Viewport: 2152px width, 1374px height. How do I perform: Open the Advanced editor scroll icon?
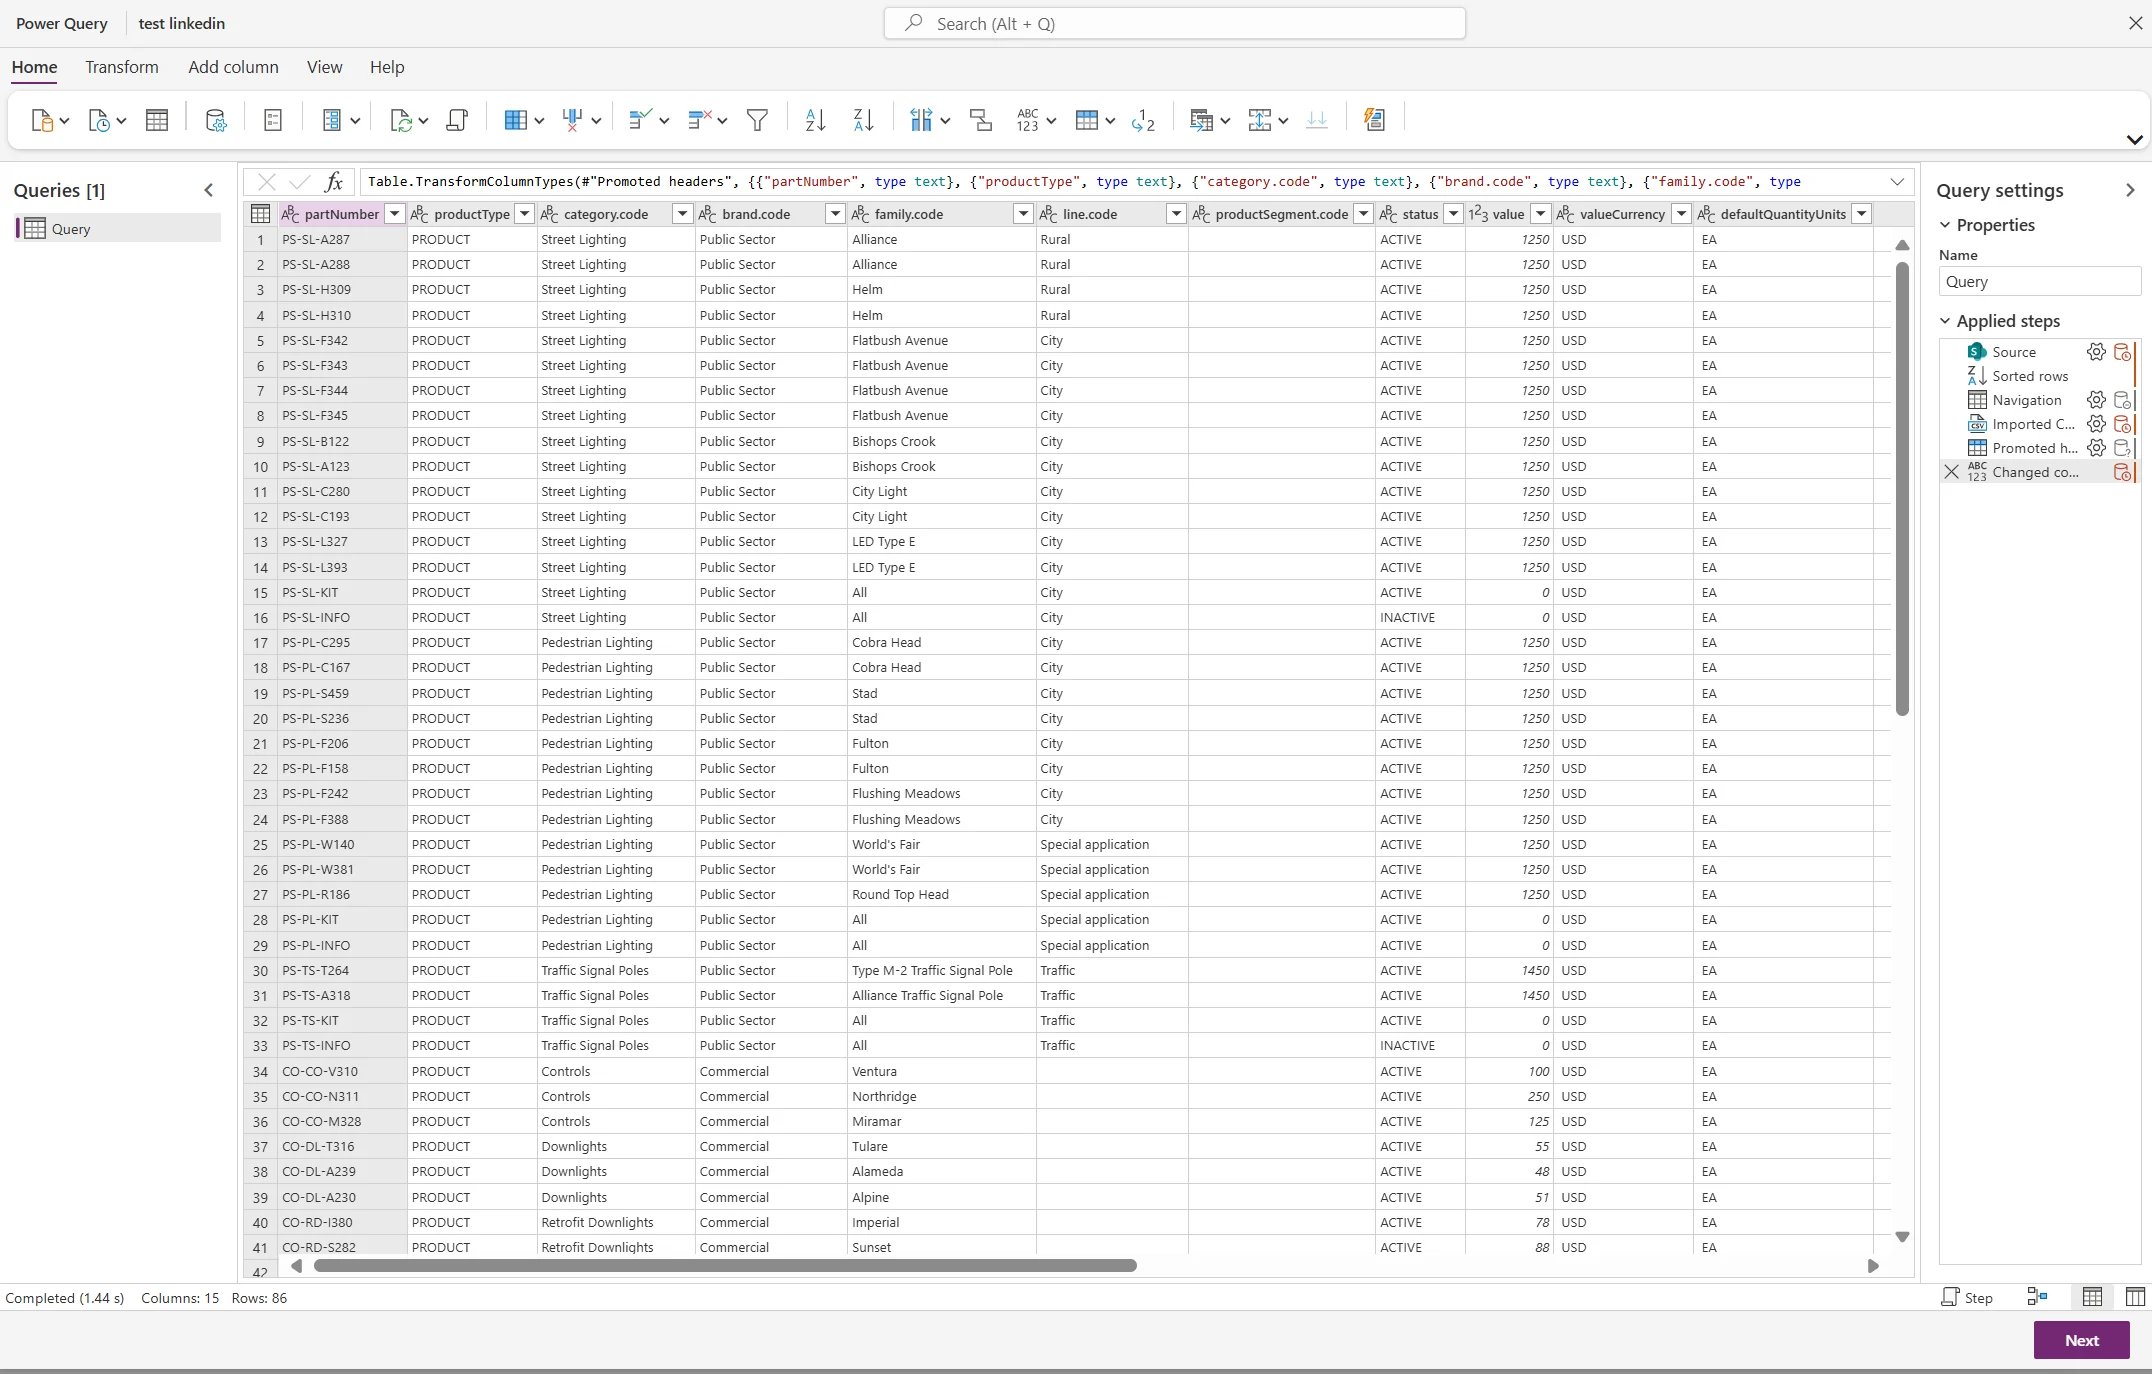tap(457, 120)
